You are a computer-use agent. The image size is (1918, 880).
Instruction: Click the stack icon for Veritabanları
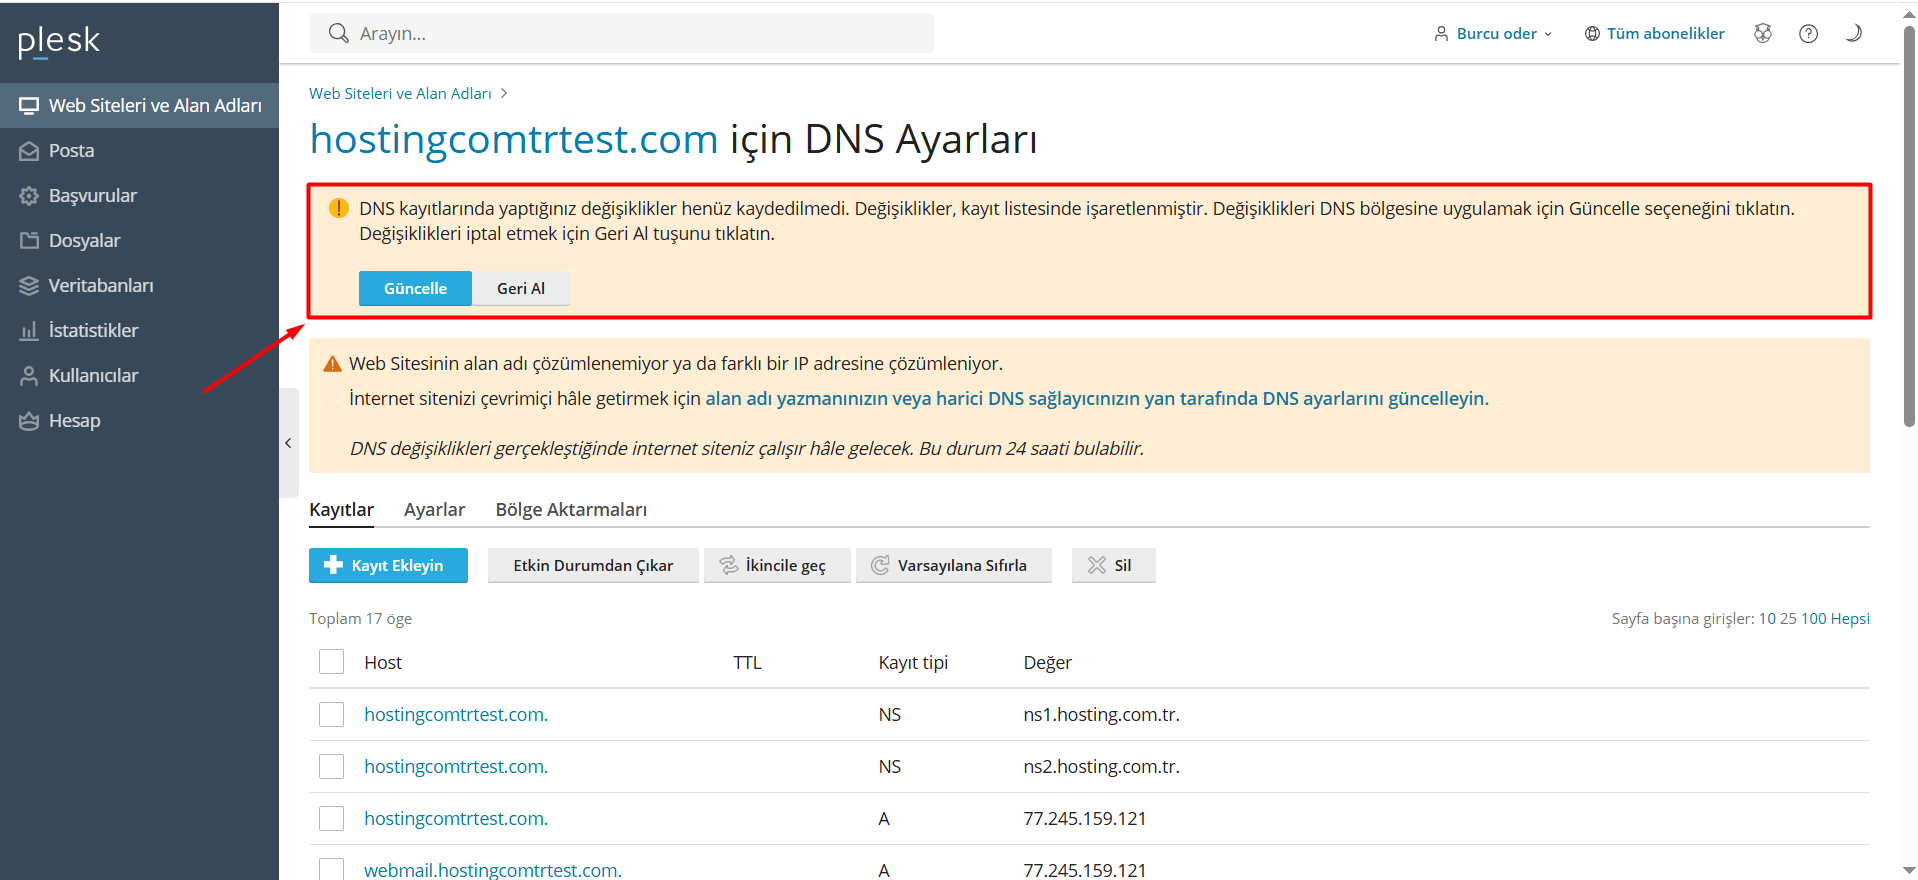(x=29, y=286)
